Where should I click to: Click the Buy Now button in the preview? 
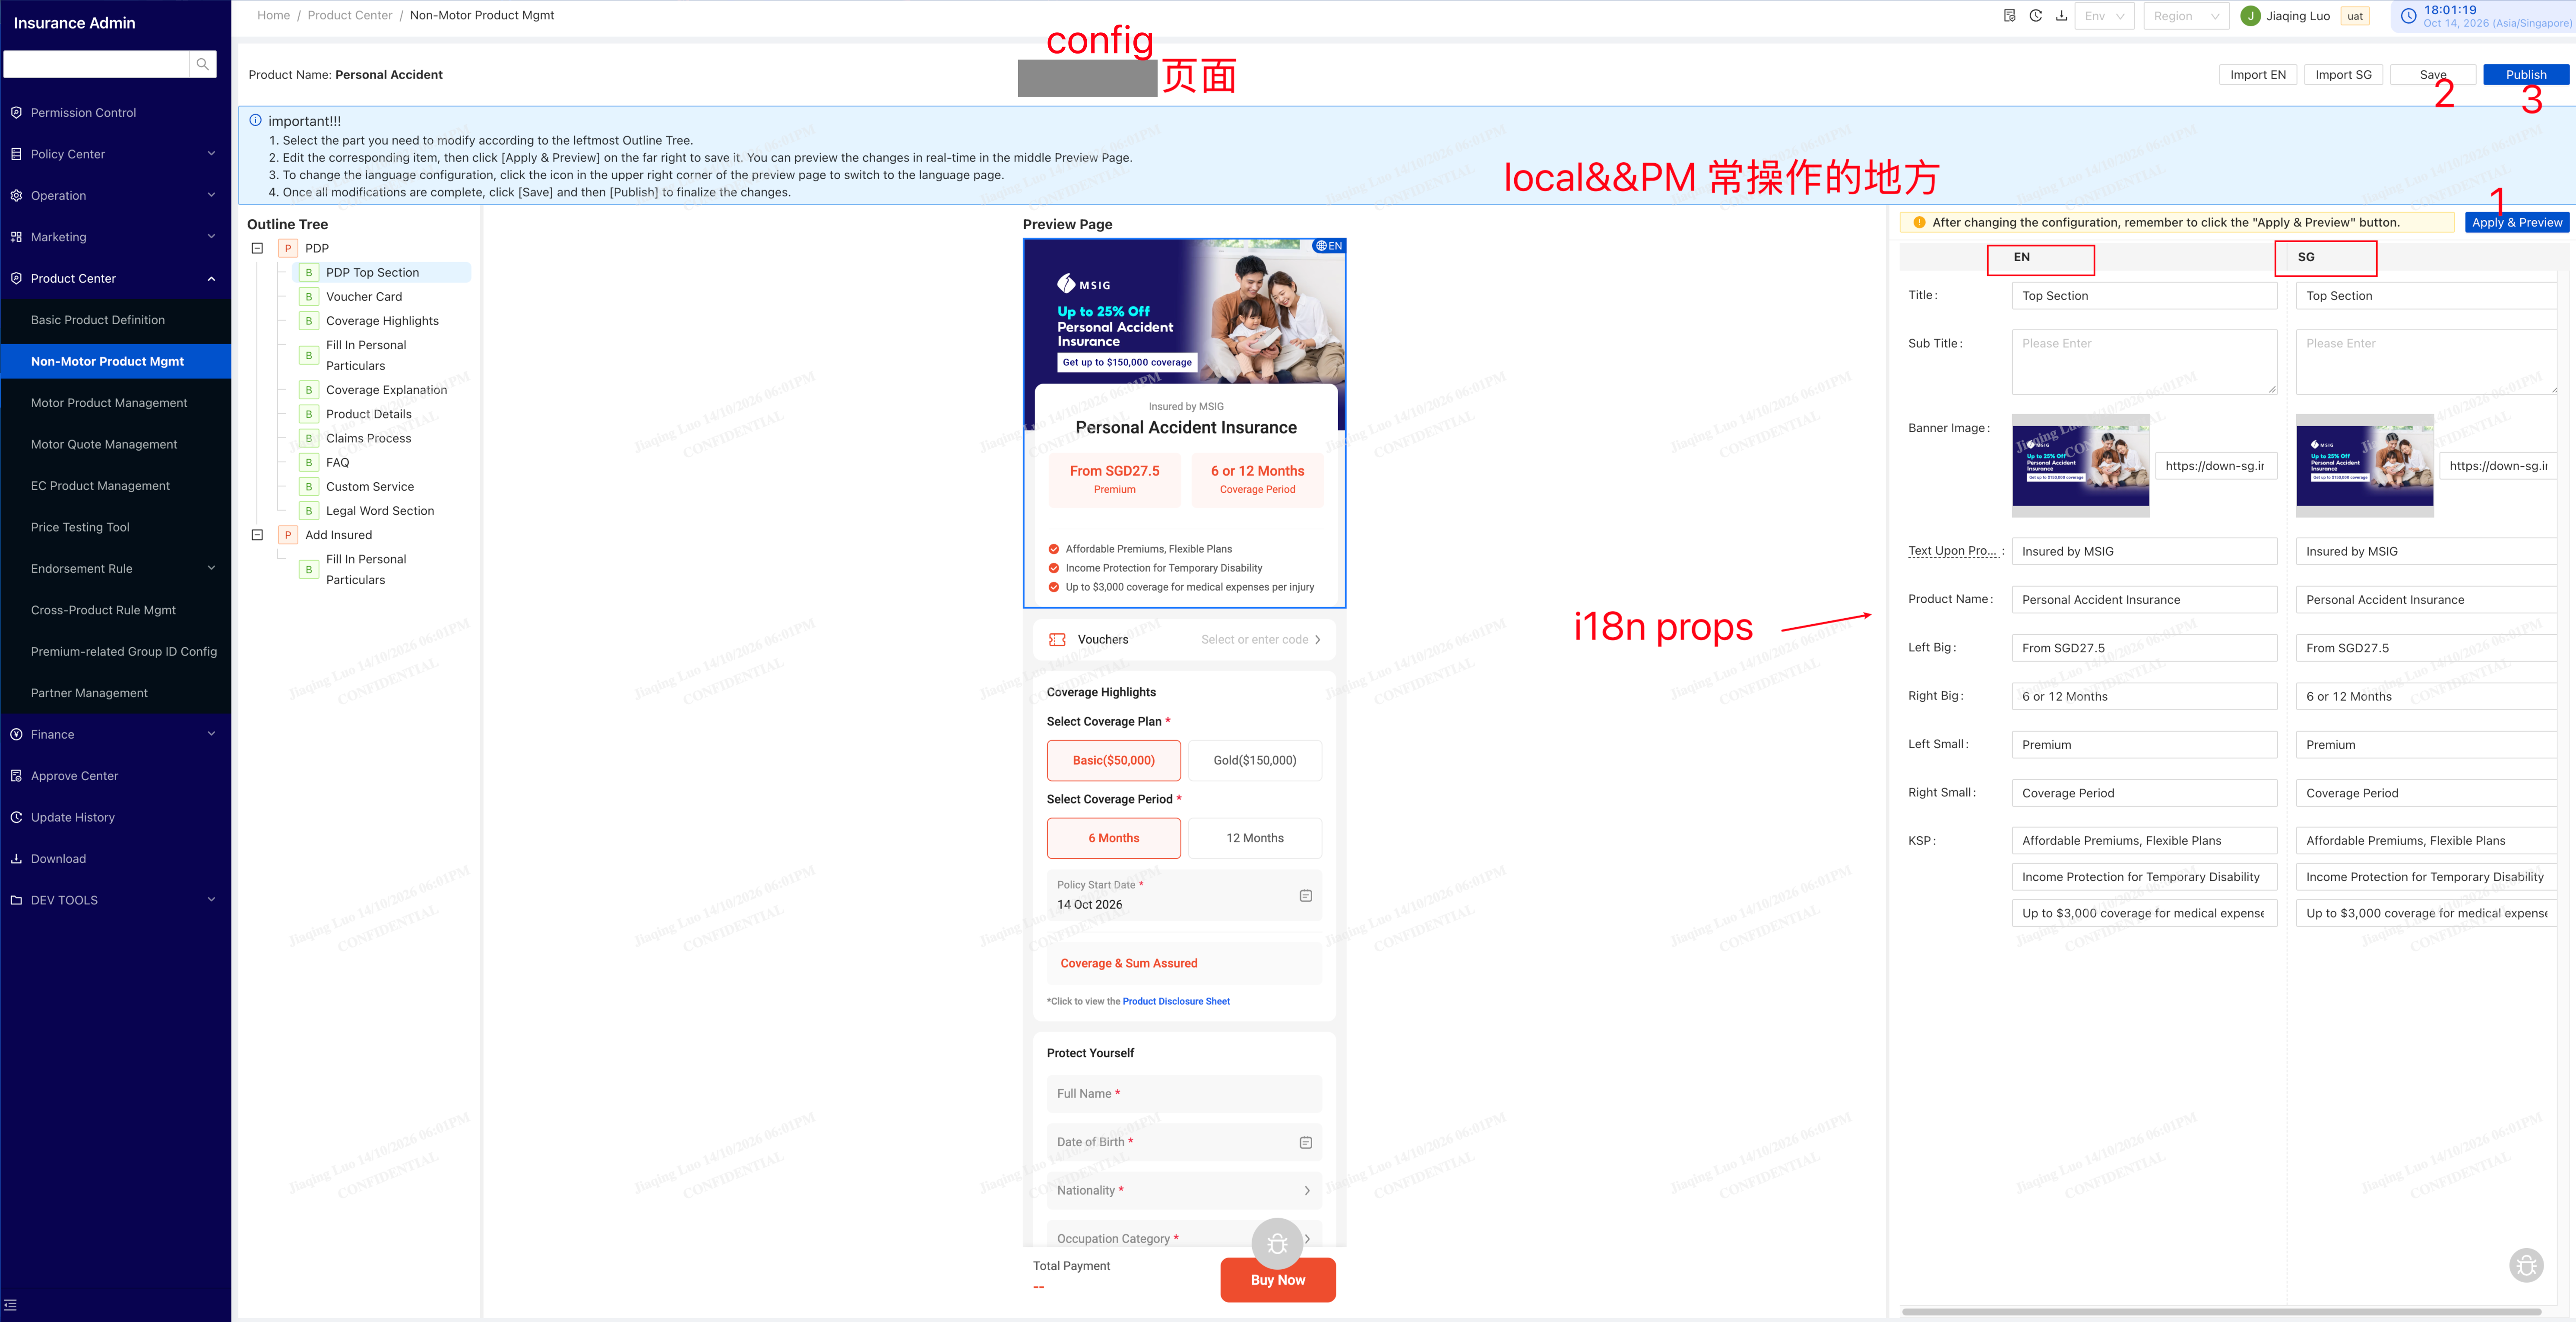point(1277,1280)
